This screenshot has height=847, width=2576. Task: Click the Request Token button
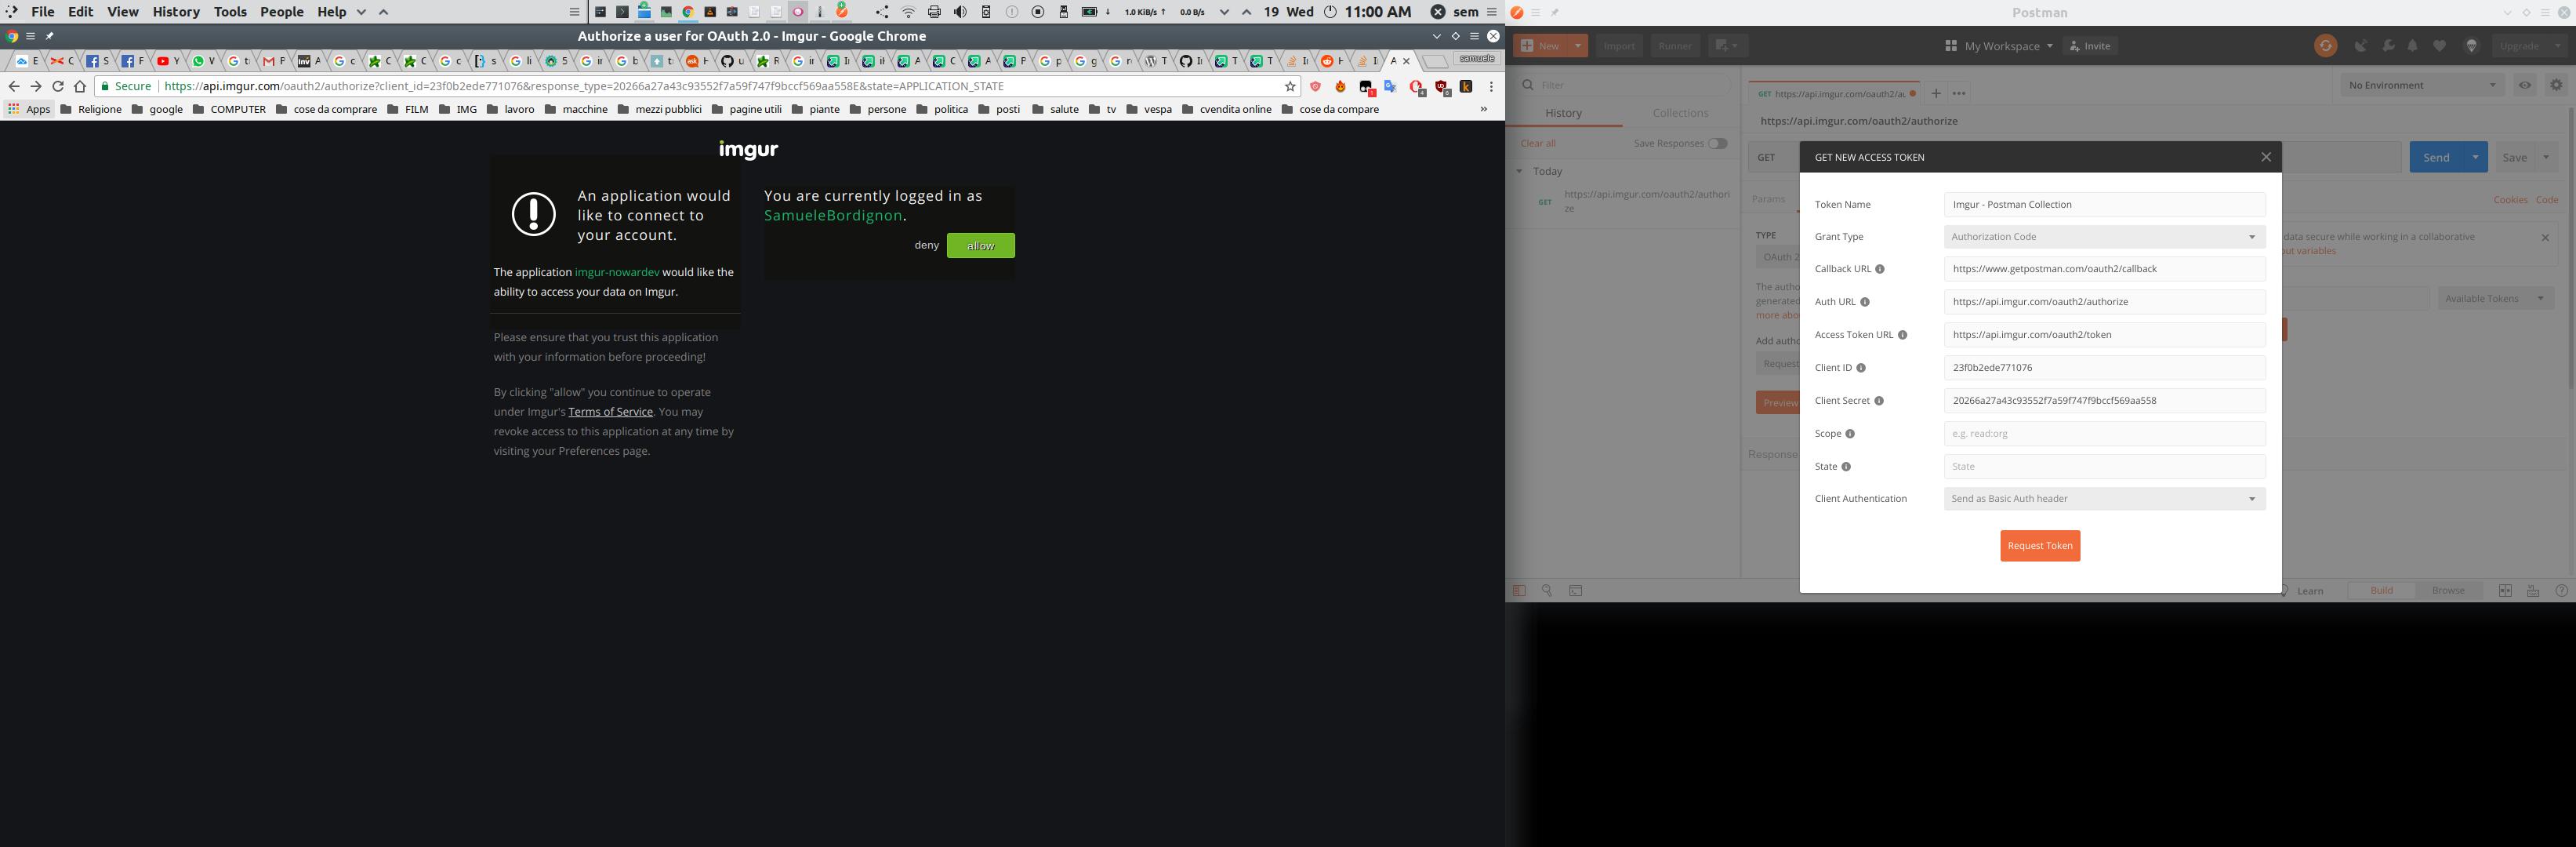click(x=2040, y=546)
